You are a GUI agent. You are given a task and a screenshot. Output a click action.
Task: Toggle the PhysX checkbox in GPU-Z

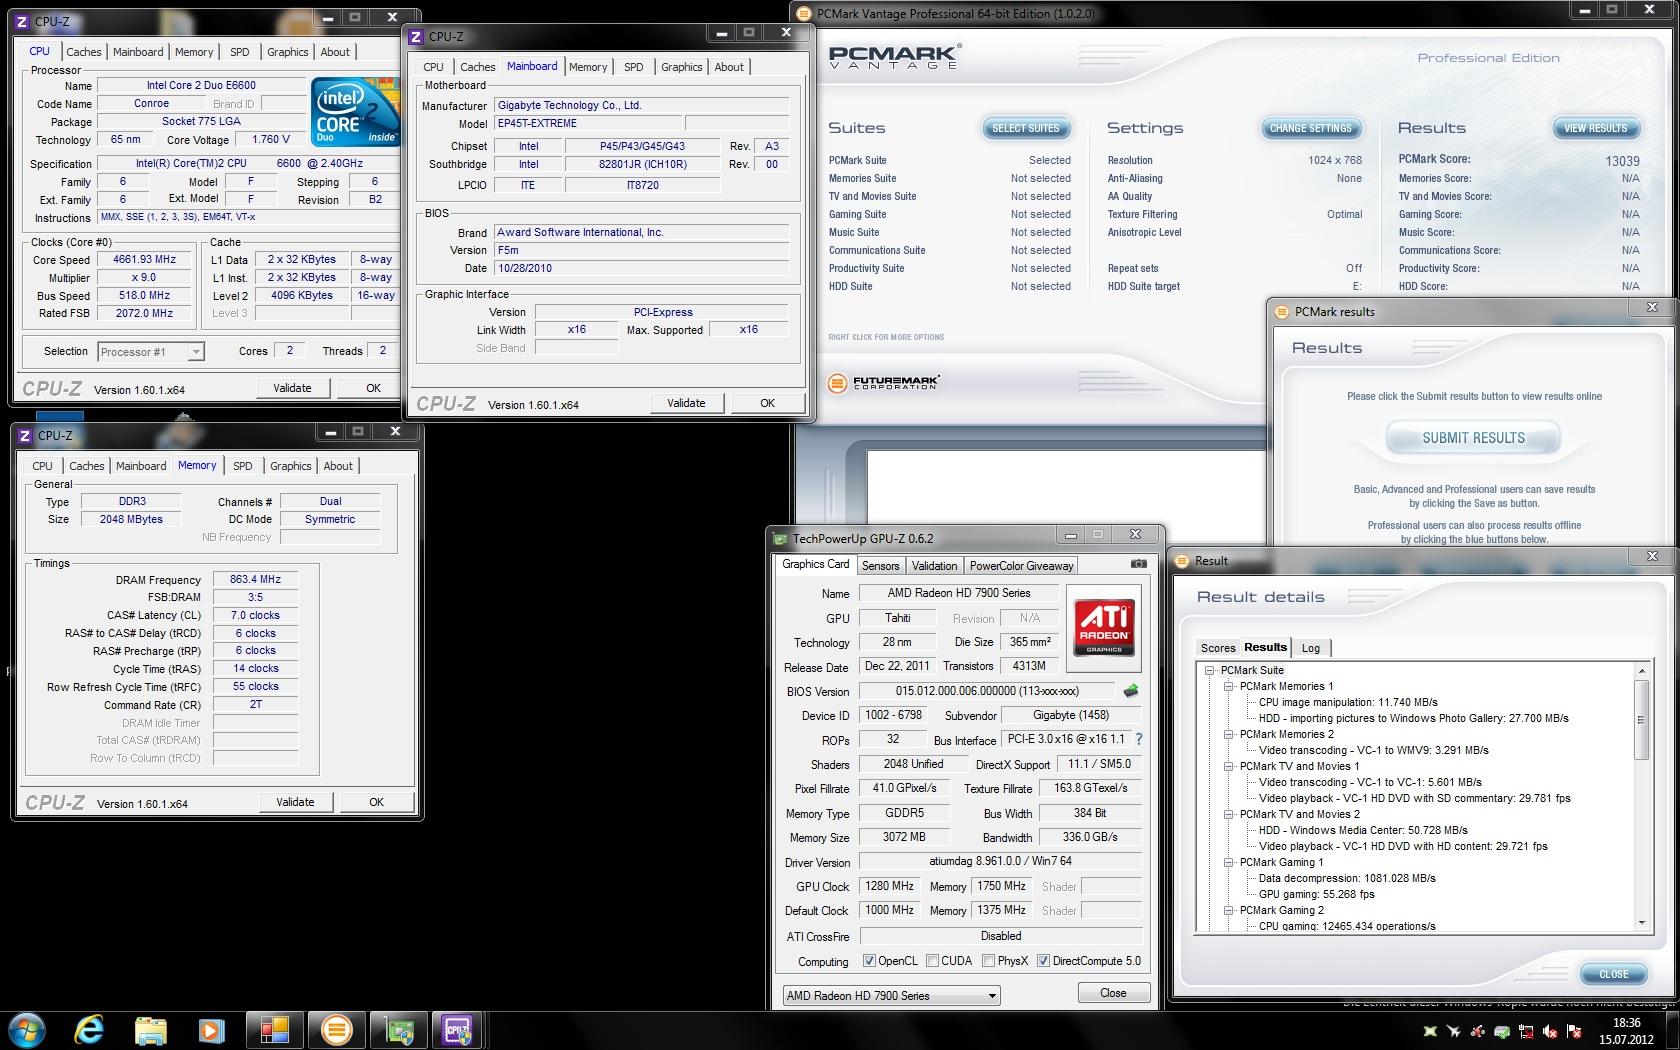(x=988, y=961)
